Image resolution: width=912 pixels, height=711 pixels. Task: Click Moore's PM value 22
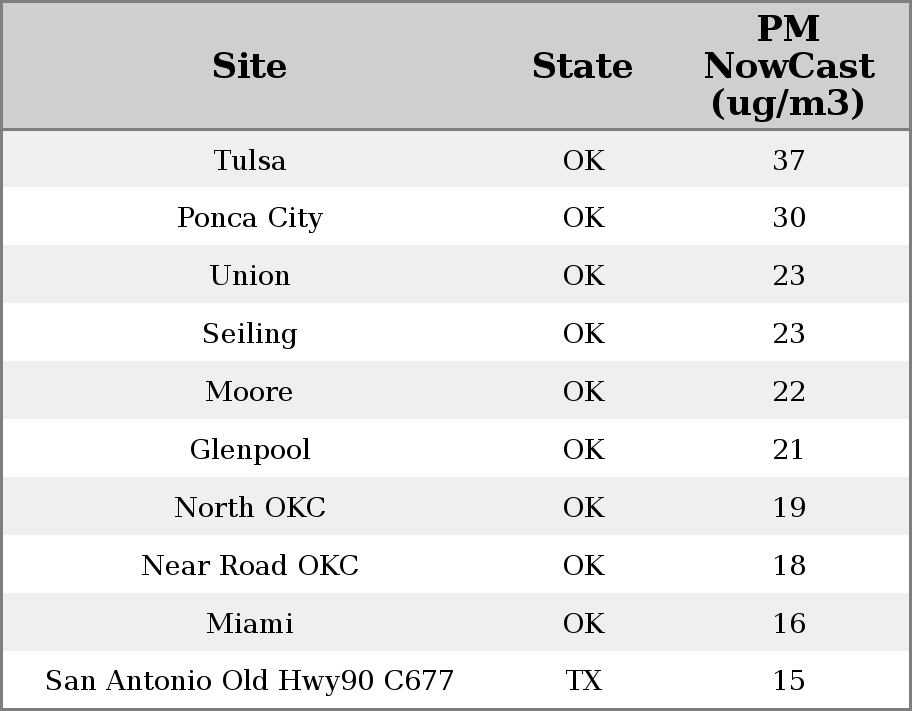point(789,391)
